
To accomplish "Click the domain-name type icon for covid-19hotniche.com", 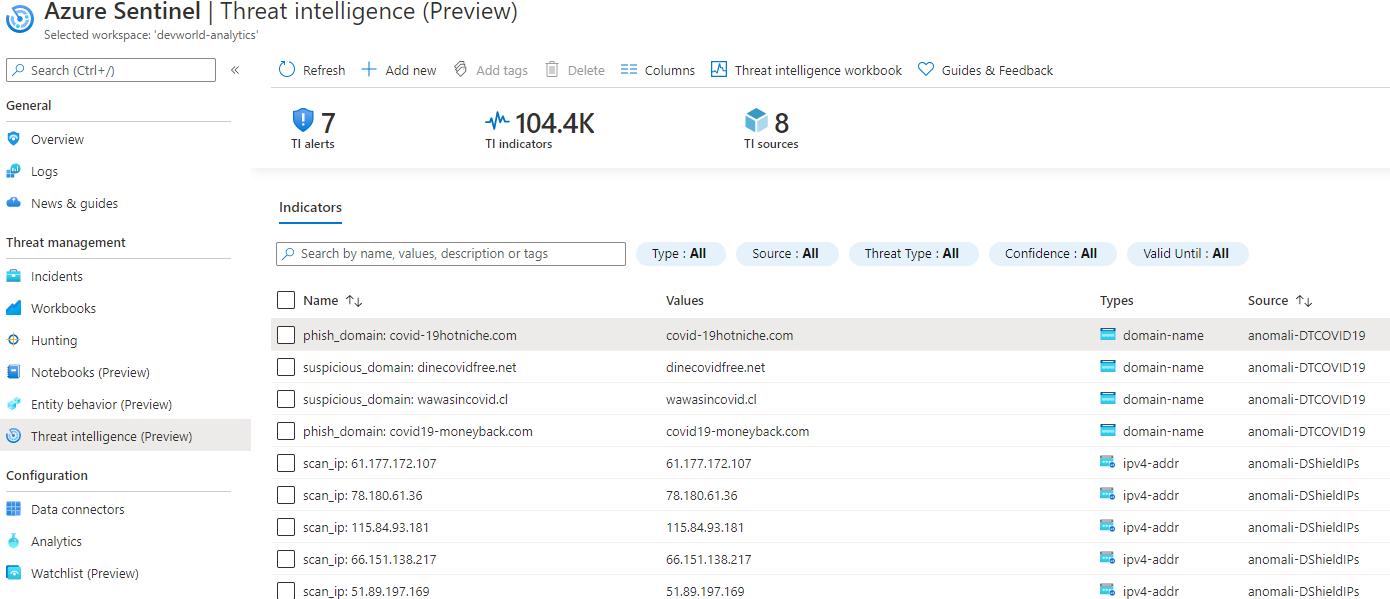I will click(1107, 335).
